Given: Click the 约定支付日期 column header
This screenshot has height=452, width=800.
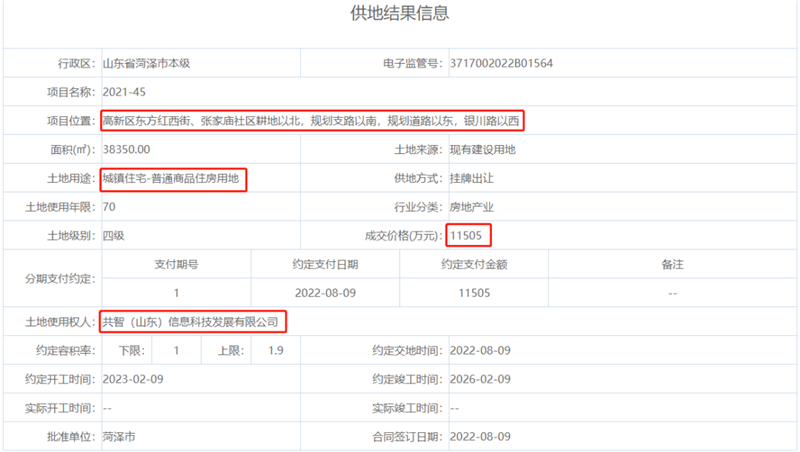Looking at the screenshot, I should click(325, 264).
